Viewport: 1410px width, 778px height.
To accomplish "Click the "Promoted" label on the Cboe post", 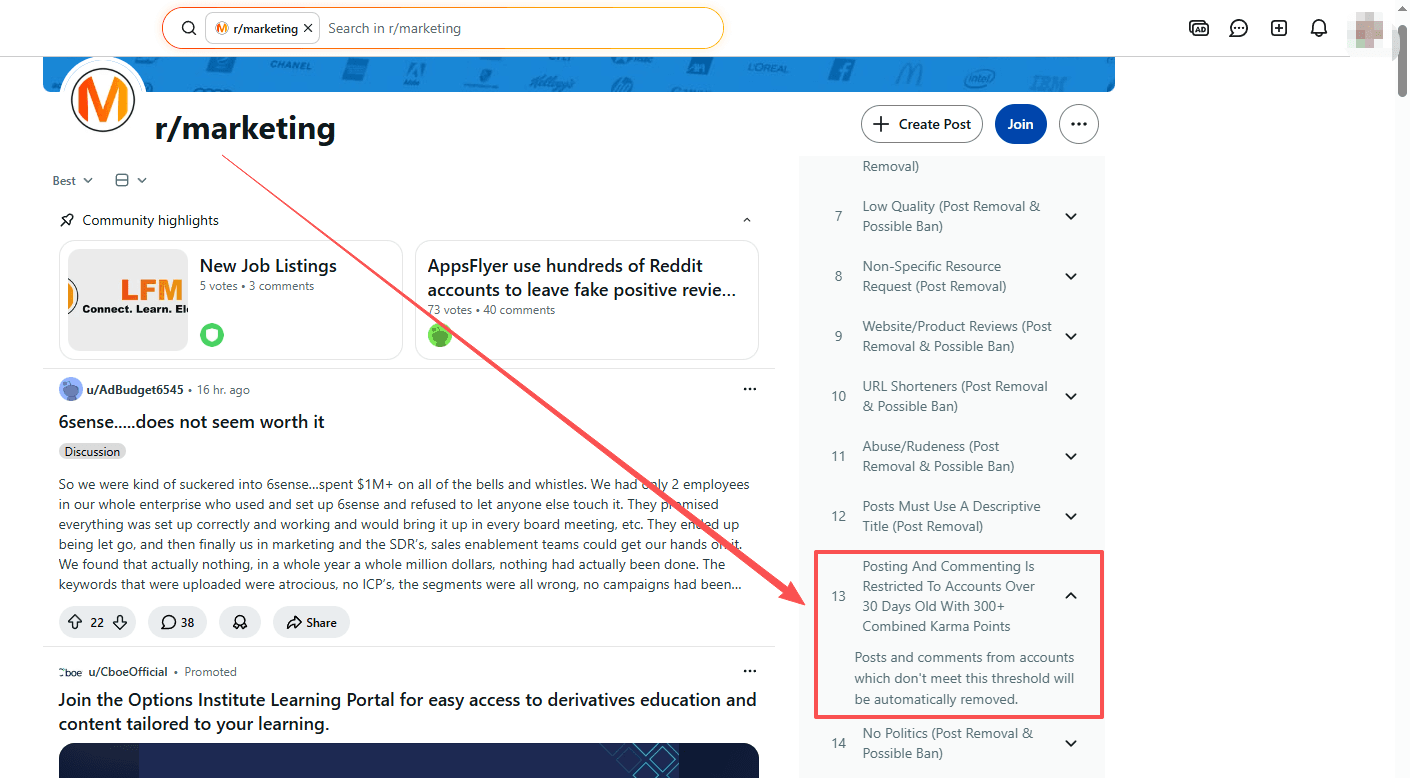I will click(210, 672).
